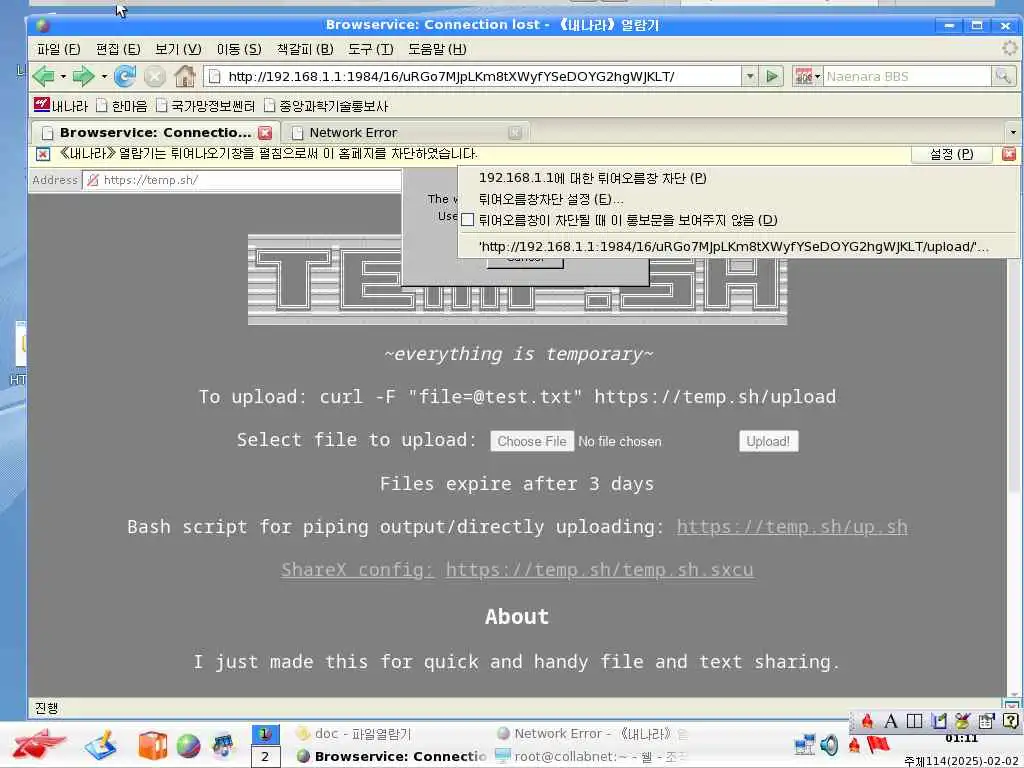The width and height of the screenshot is (1024, 768).
Task: Open the 이동 (S) menu
Action: point(239,49)
